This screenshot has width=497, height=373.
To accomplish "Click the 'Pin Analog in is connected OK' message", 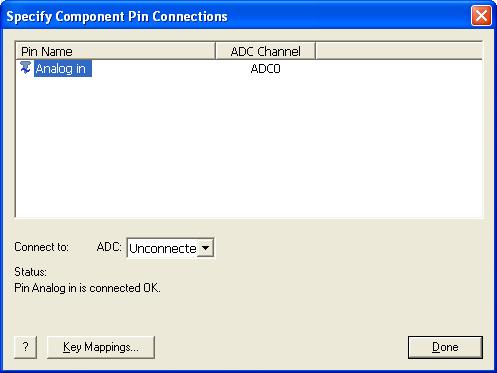I will tap(87, 288).
